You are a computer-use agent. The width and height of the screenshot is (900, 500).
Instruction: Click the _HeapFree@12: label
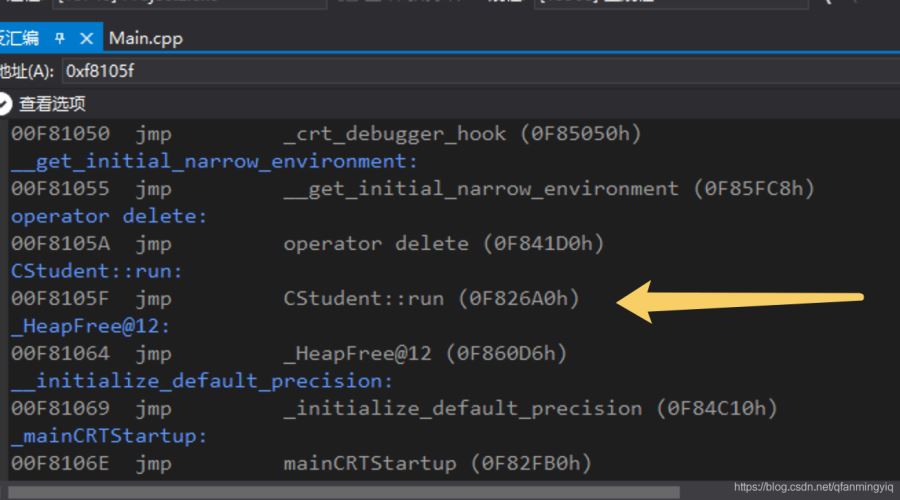click(x=90, y=326)
